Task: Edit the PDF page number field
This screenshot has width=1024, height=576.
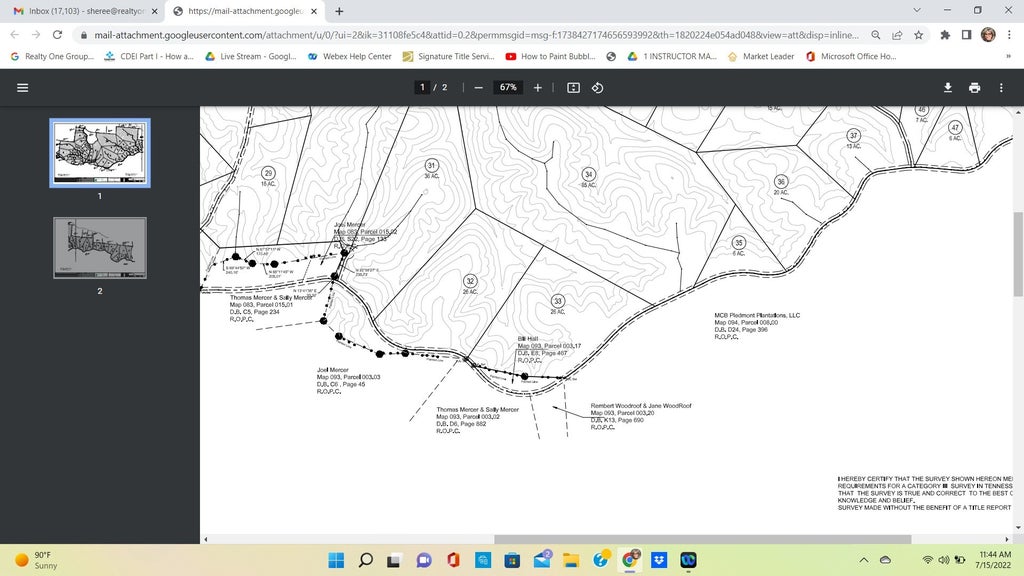Action: click(x=423, y=87)
